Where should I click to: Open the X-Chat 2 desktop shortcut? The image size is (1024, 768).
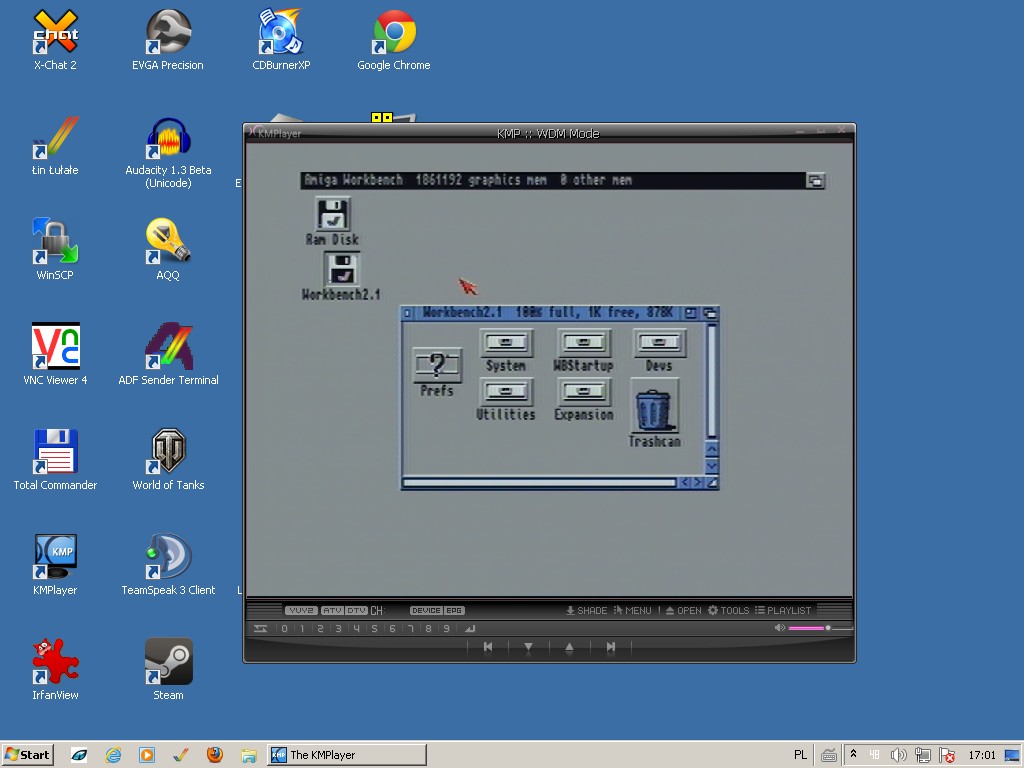tap(56, 40)
